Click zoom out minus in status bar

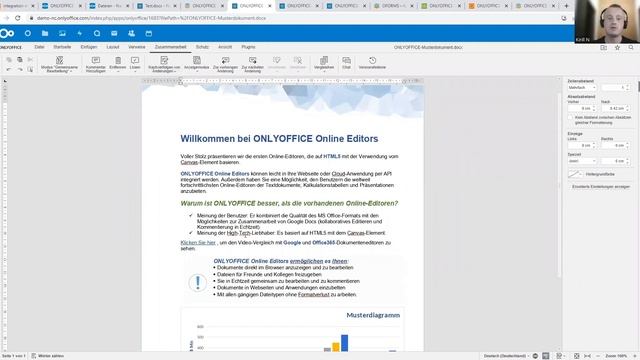[x=598, y=356]
